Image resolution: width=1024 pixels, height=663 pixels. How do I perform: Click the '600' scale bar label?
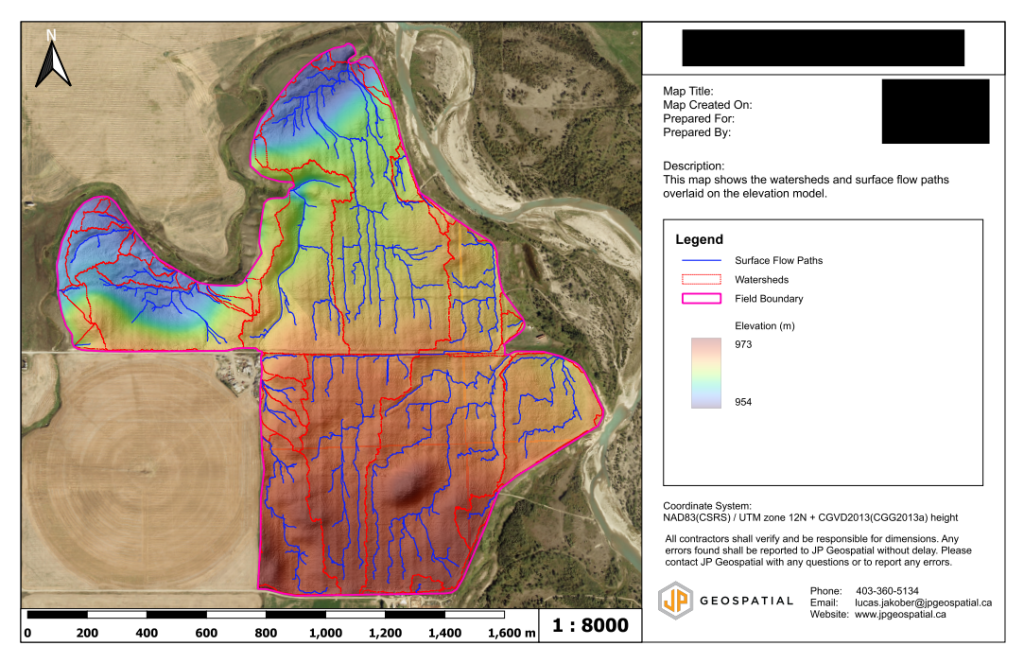pyautogui.click(x=206, y=633)
